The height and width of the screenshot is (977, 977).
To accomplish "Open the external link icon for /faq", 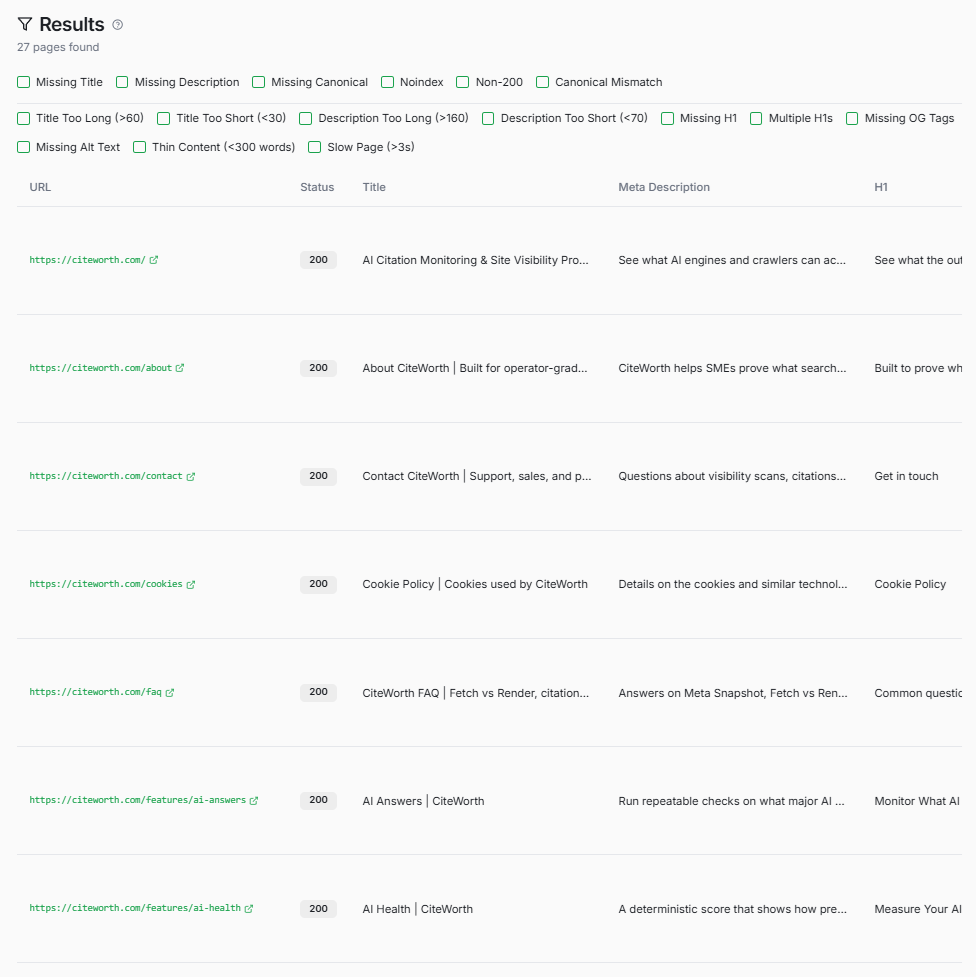I will pyautogui.click(x=170, y=692).
